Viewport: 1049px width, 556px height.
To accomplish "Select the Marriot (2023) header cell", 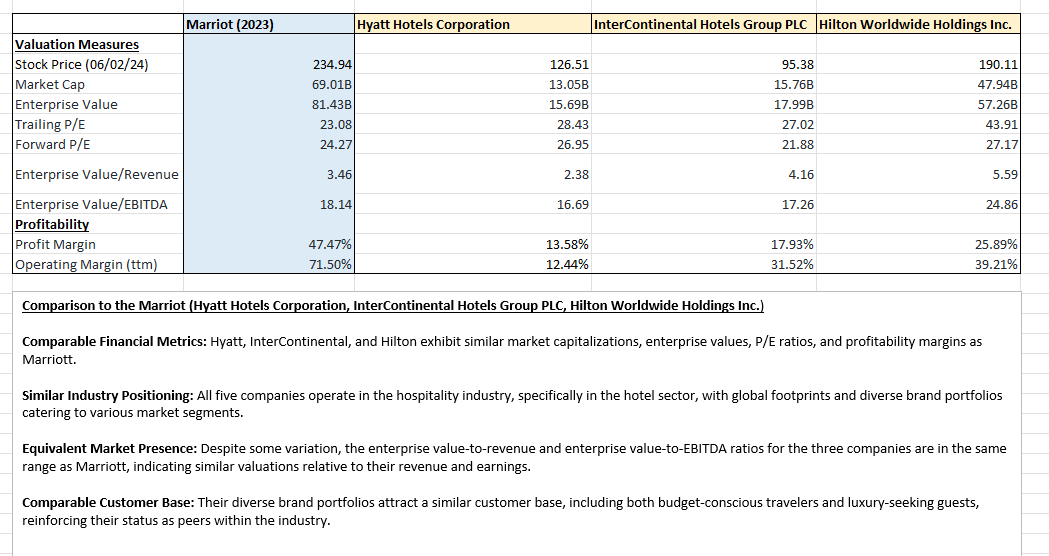I will coord(269,25).
